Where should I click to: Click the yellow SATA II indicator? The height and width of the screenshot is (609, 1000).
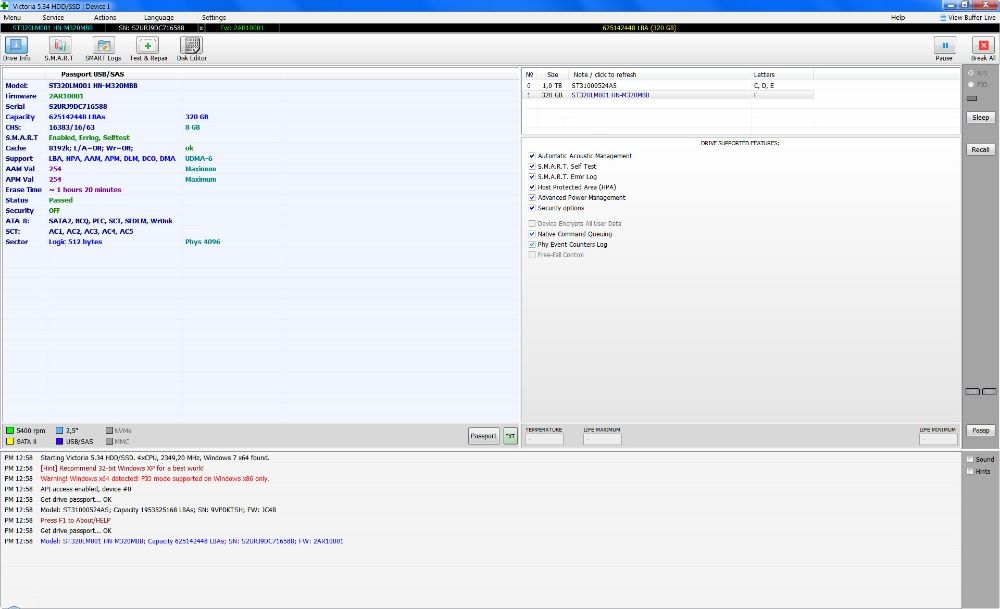click(x=10, y=441)
